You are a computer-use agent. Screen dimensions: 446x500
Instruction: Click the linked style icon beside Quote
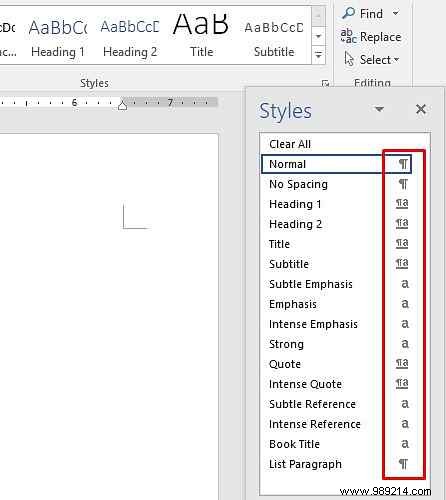pyautogui.click(x=402, y=363)
